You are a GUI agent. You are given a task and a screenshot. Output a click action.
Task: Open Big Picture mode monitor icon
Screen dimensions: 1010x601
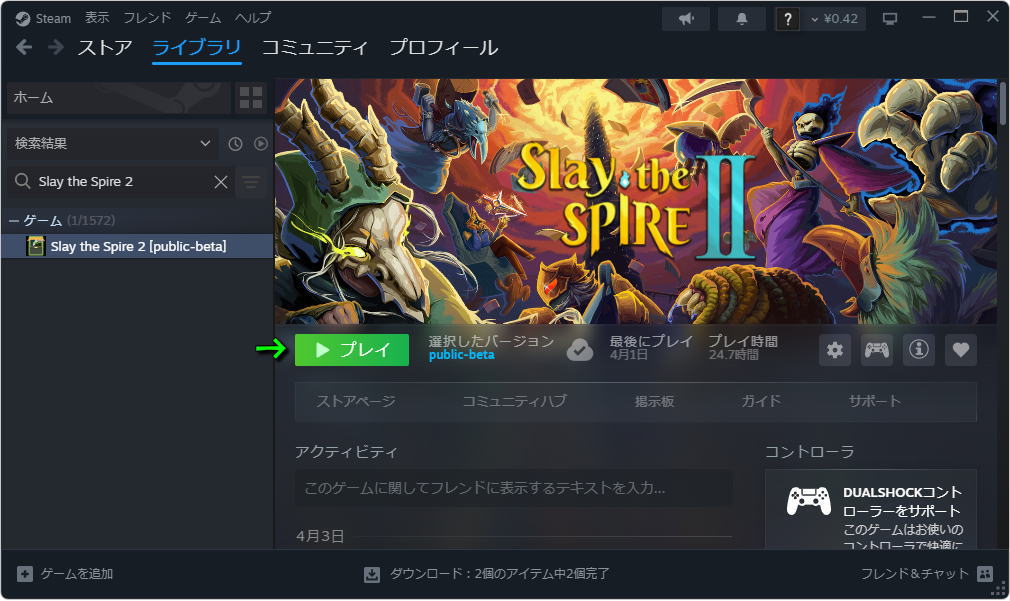click(x=890, y=19)
